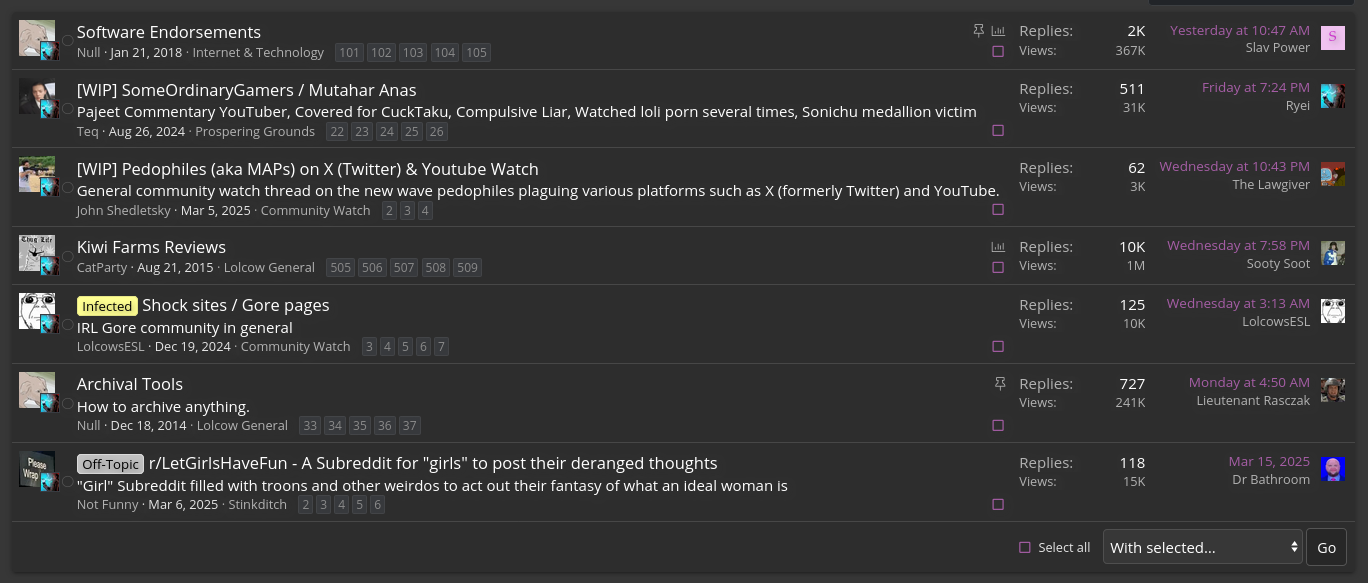Enable the Select all checkbox
1368x583 pixels.
(1025, 547)
